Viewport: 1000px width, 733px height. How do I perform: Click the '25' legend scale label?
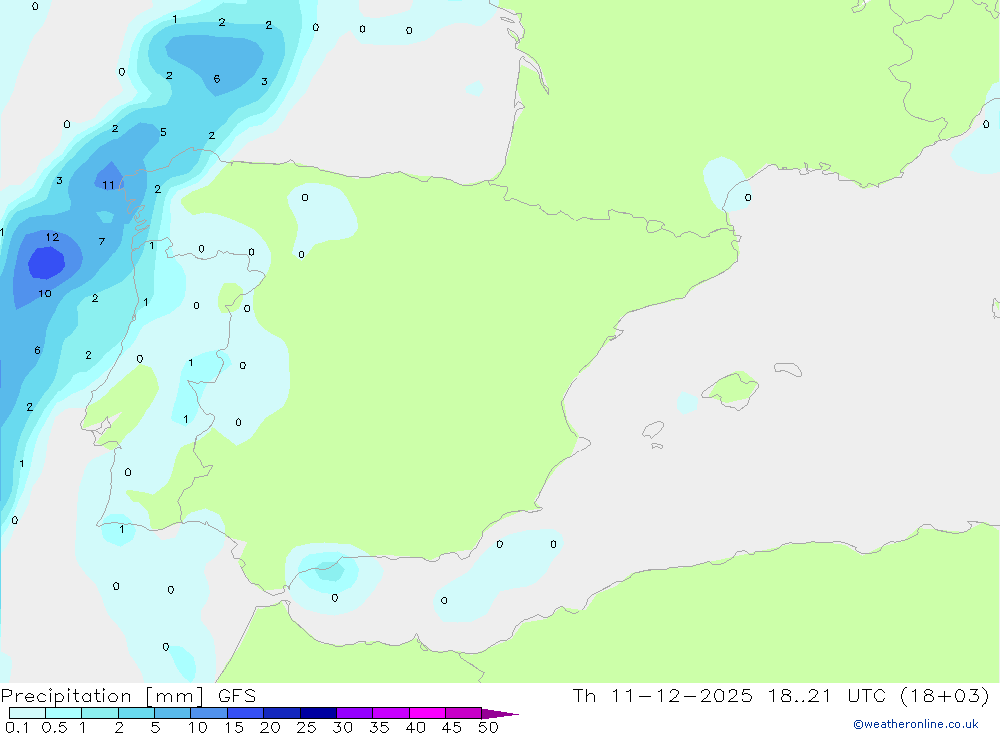(x=307, y=727)
